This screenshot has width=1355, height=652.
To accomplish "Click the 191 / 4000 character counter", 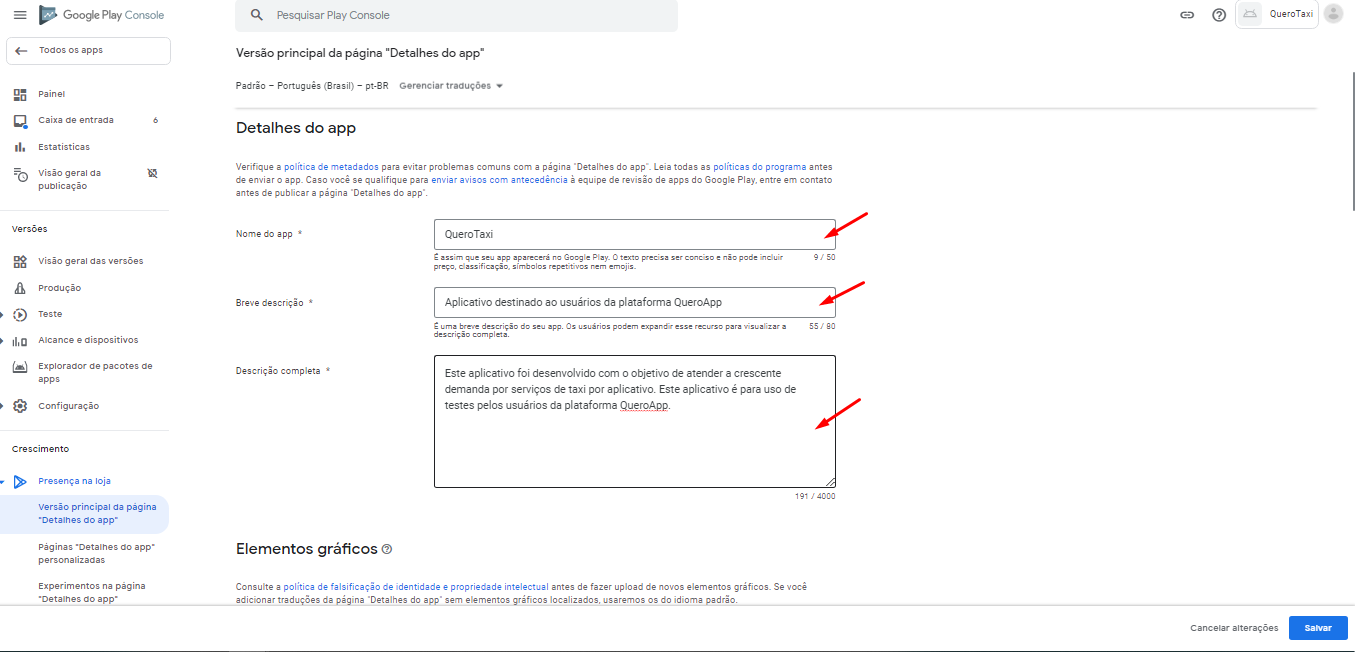I will tap(814, 496).
